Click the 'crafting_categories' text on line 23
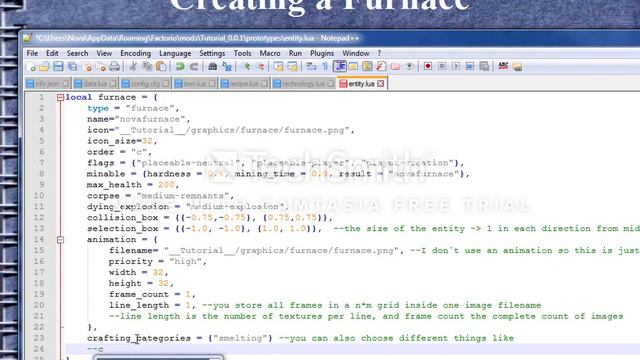 pyautogui.click(x=139, y=338)
